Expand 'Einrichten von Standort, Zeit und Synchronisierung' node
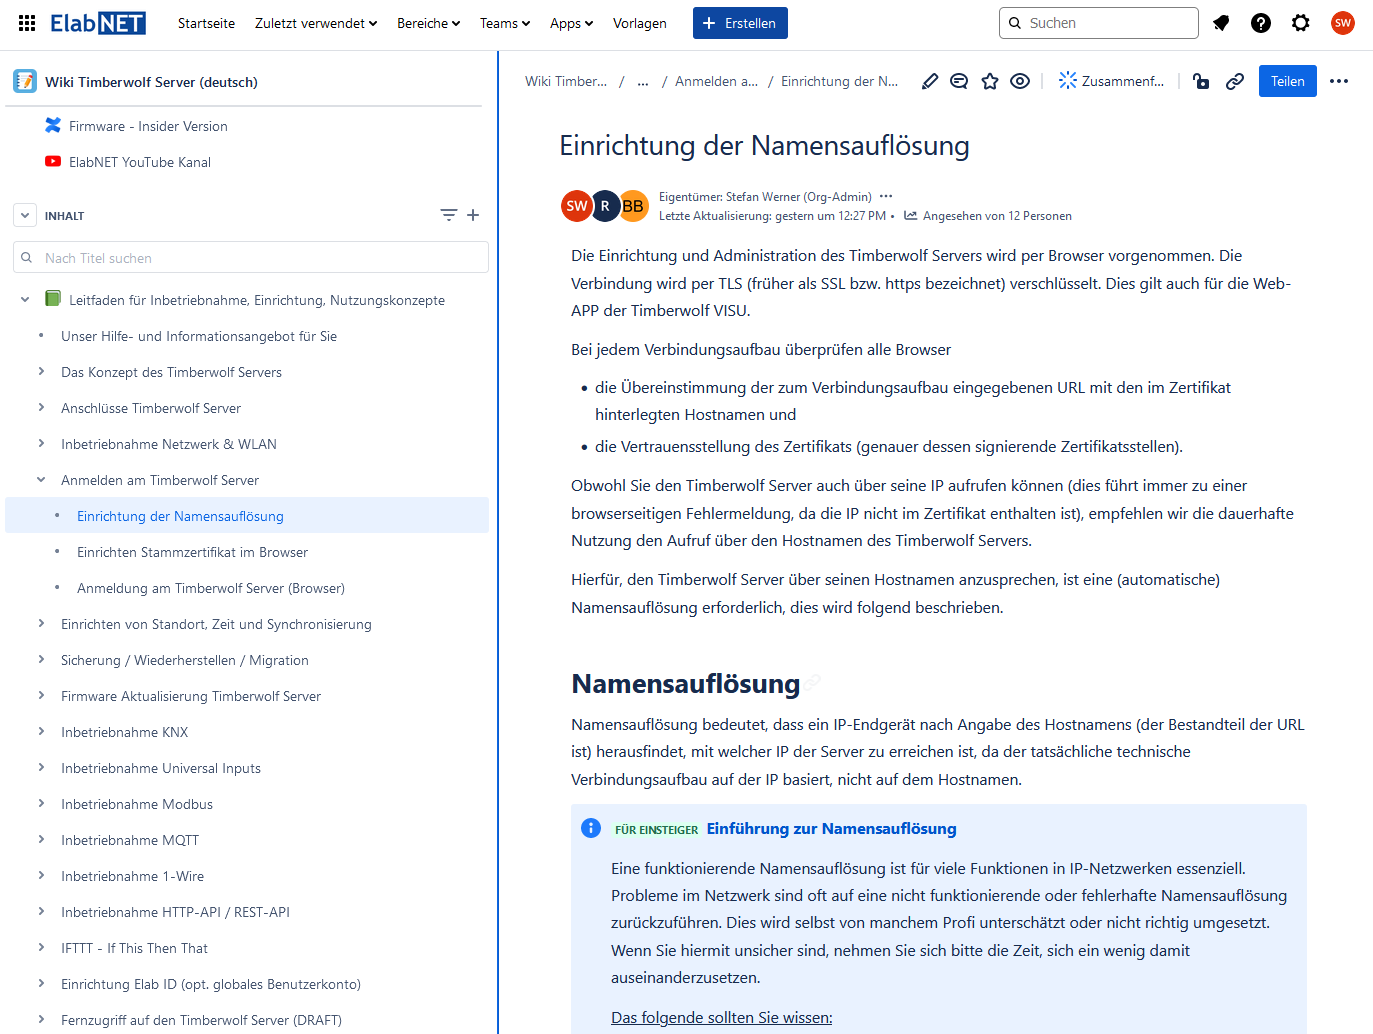 point(41,623)
